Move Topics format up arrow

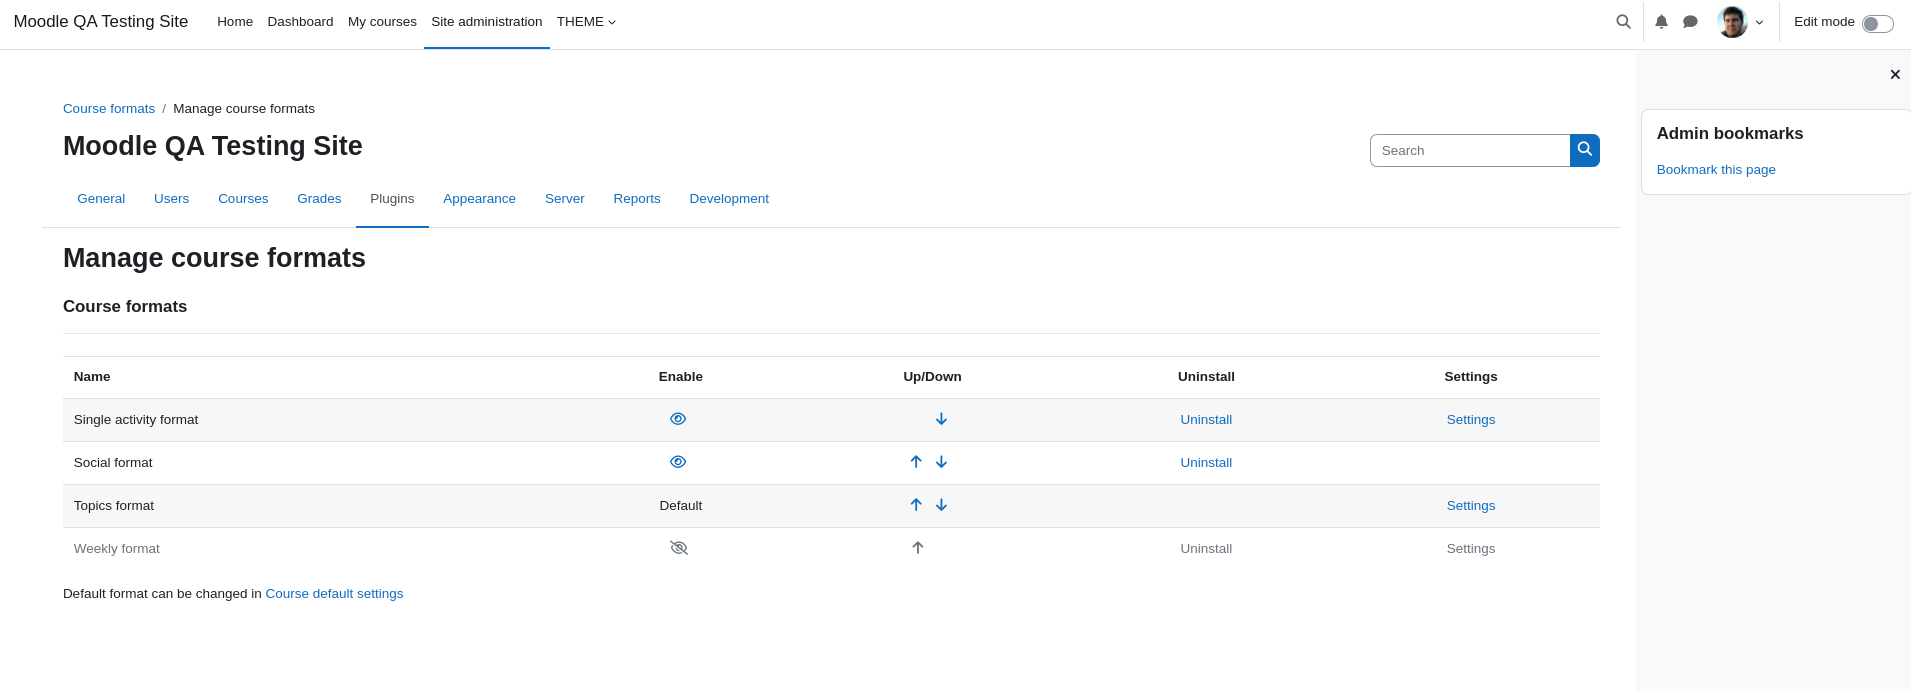tap(916, 505)
